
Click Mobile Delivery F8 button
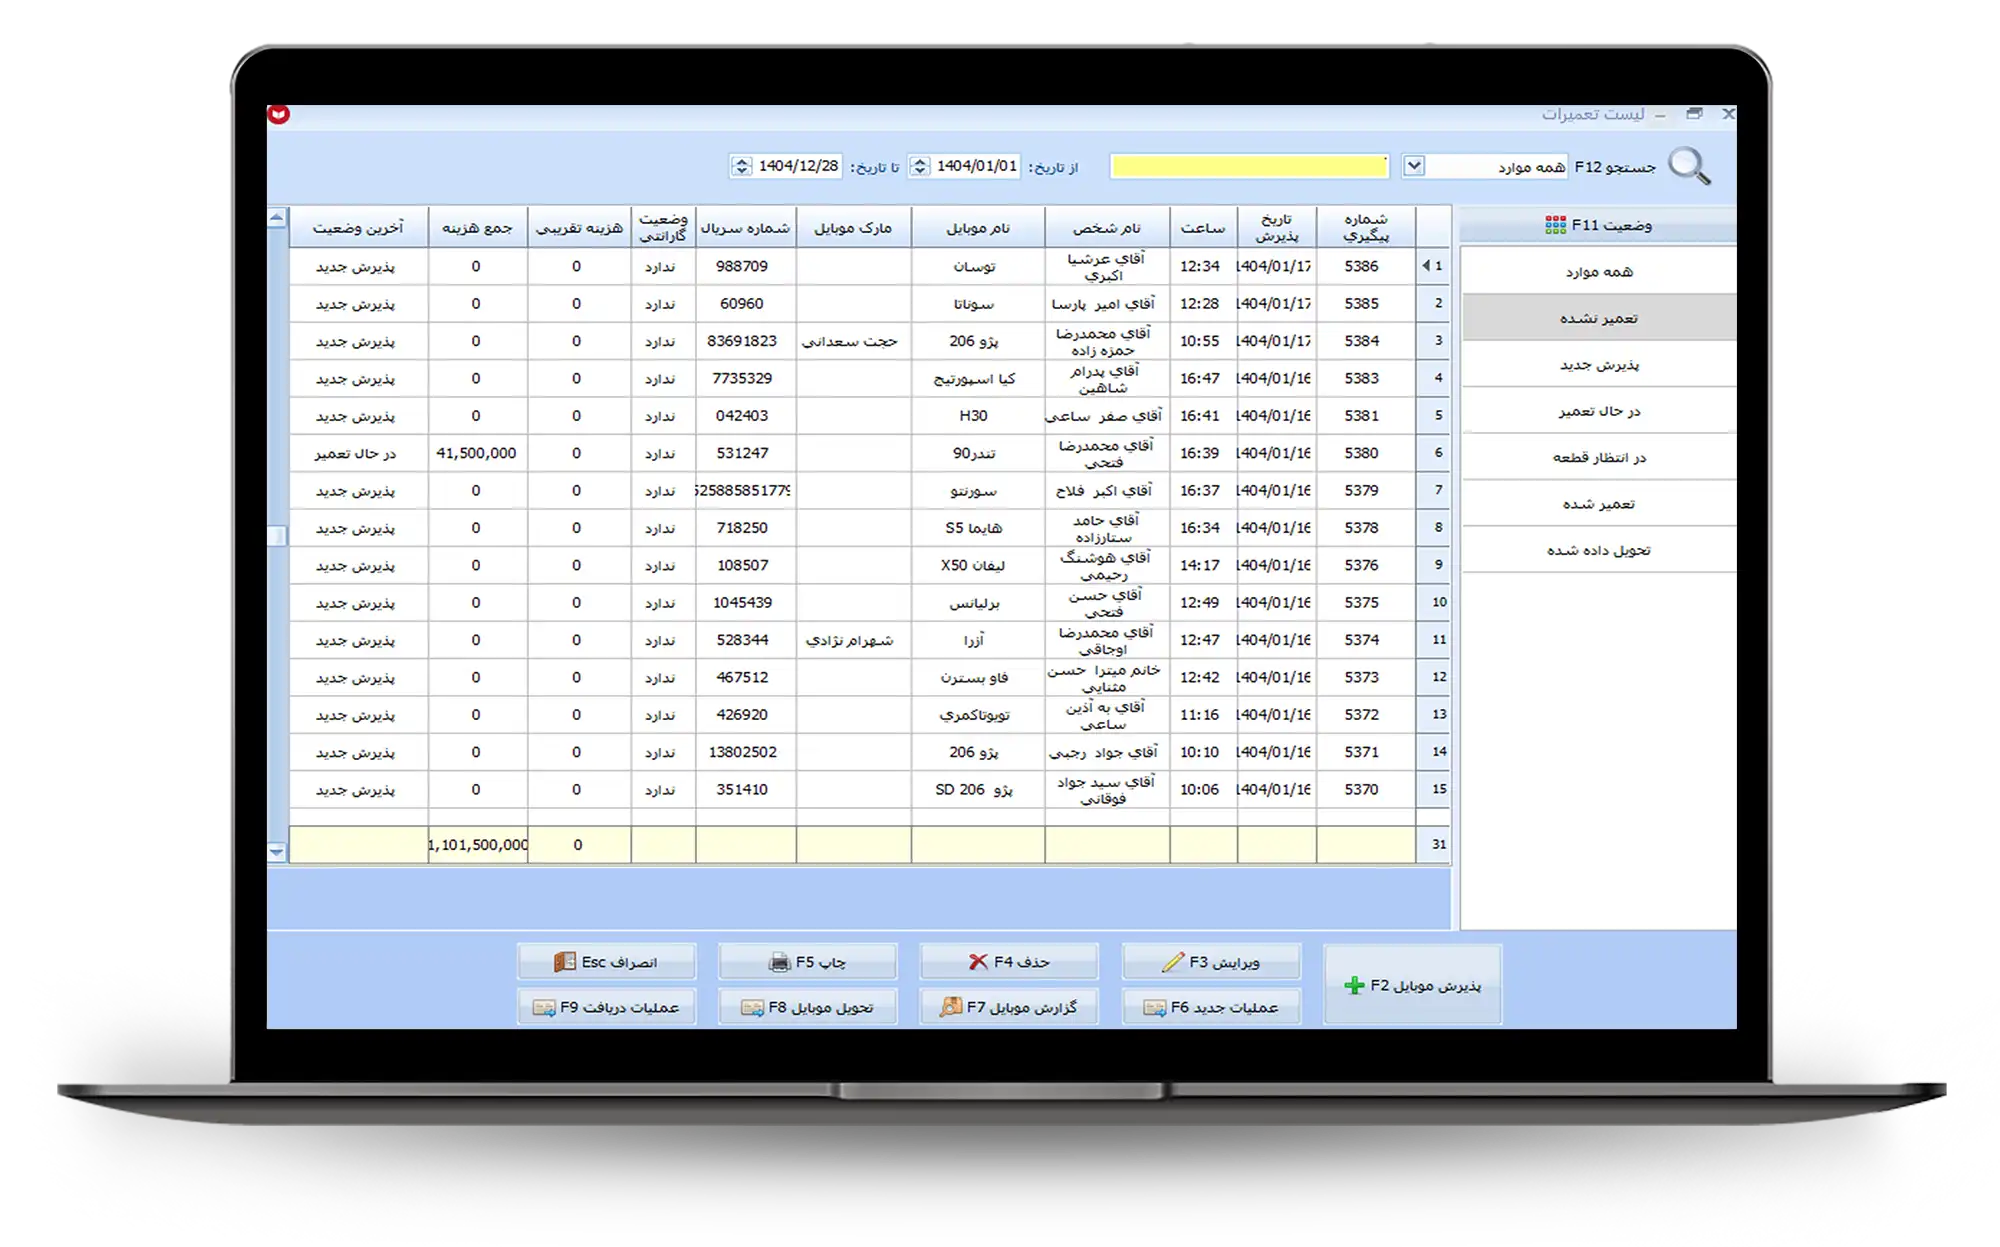pyautogui.click(x=807, y=1007)
